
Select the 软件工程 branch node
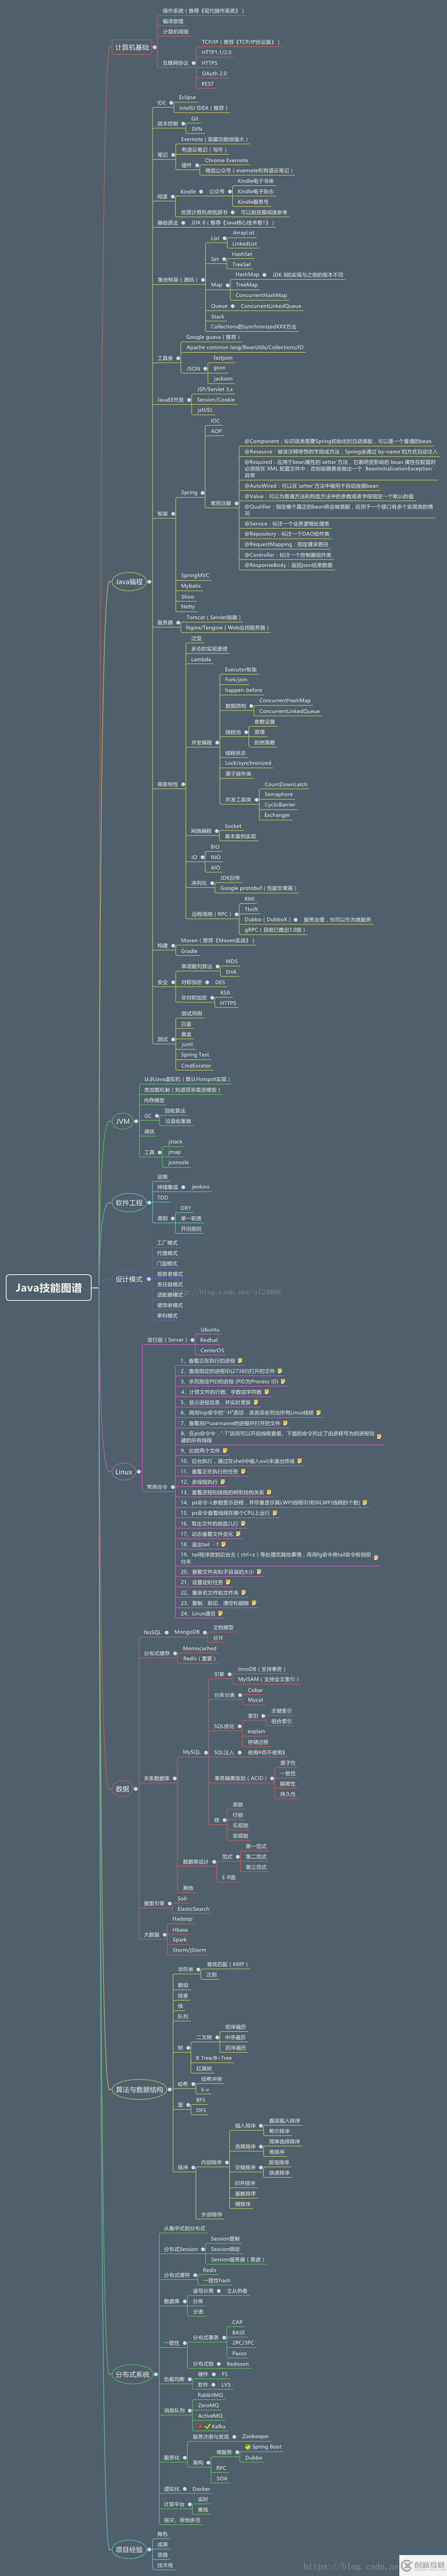tap(129, 1203)
